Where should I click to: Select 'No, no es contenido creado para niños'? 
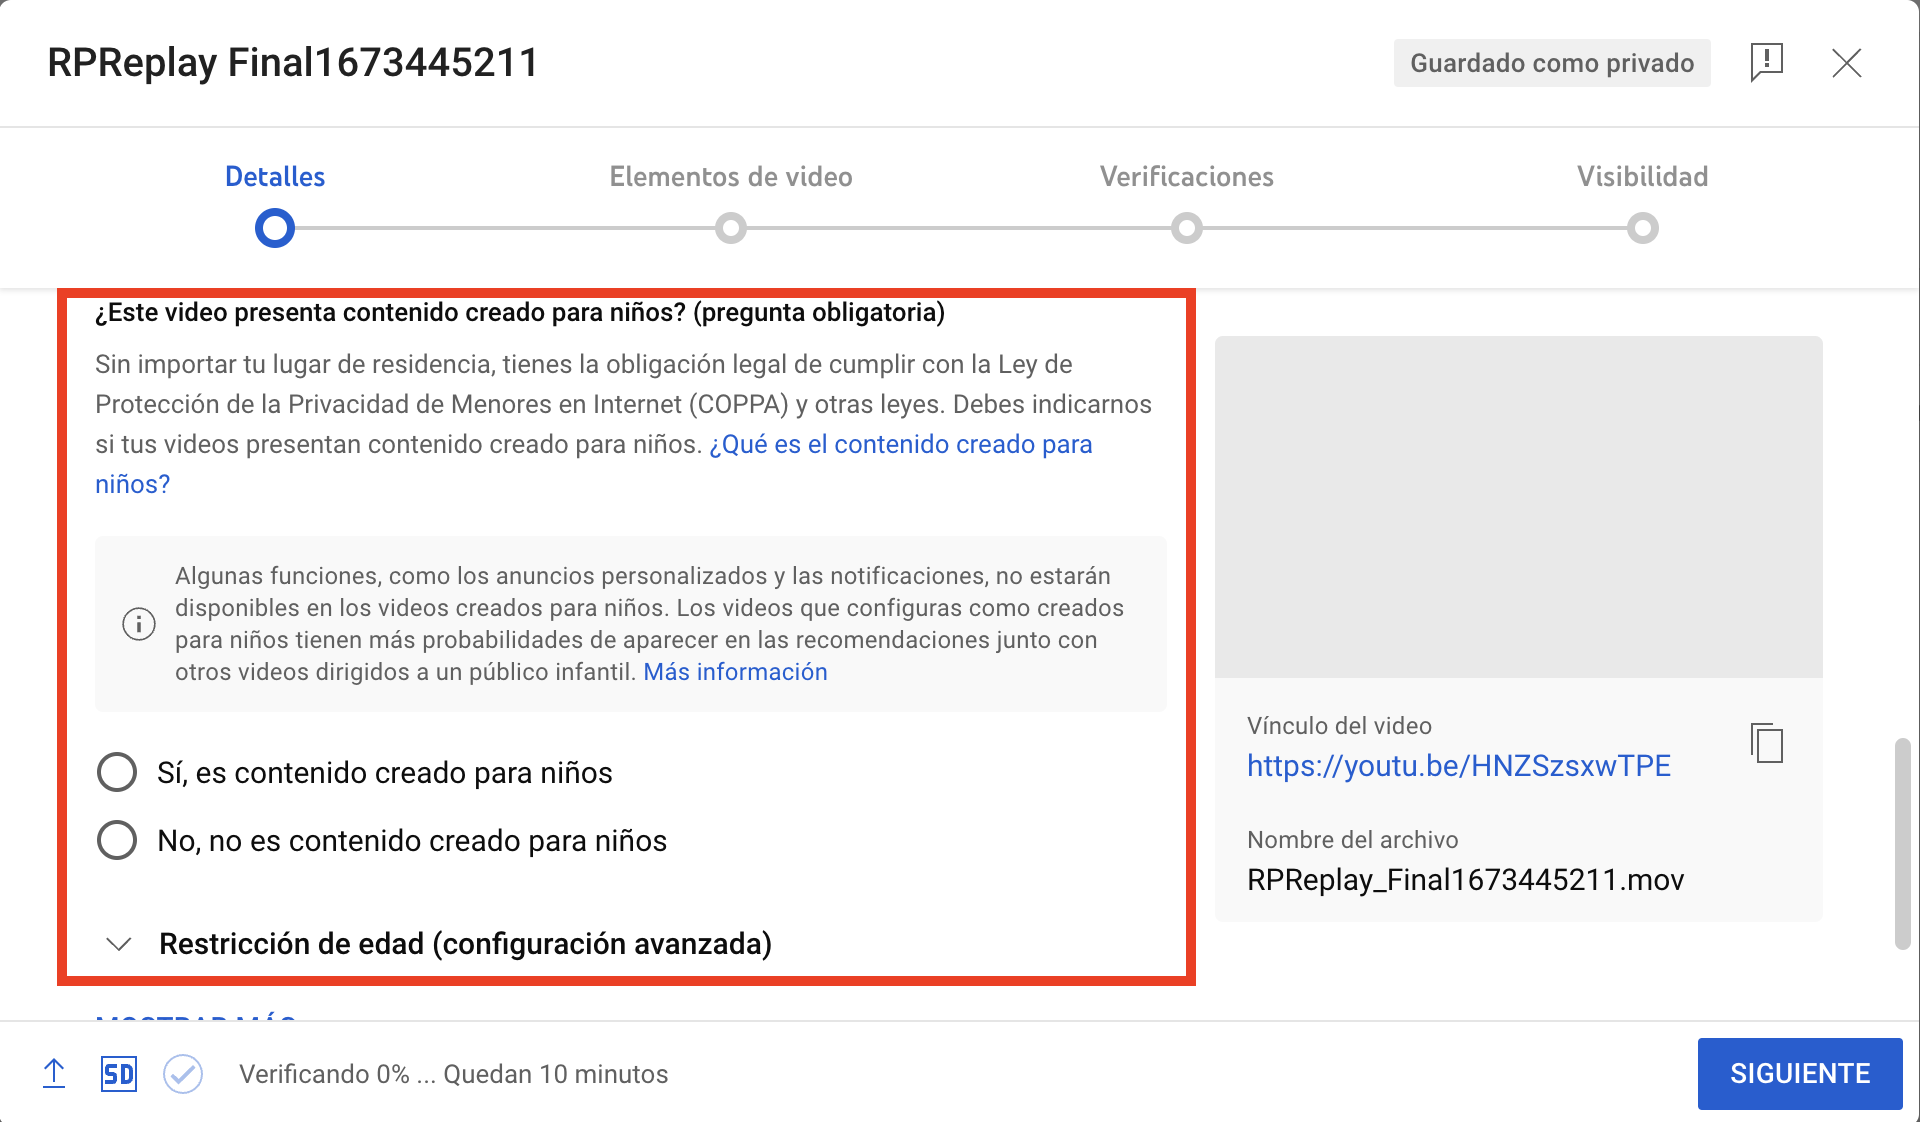click(x=117, y=840)
